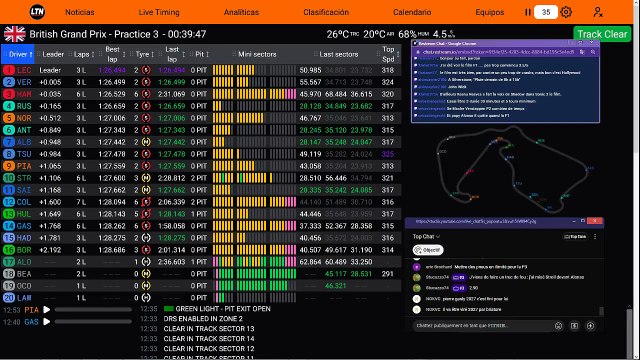Click the tyre icon in HUL row

tap(146, 213)
